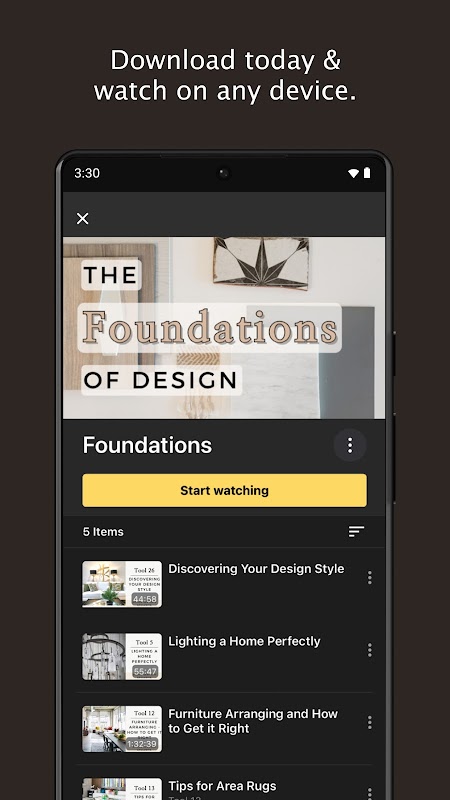
Task: Select the Lighting a Home Perfectly title
Action: point(244,641)
